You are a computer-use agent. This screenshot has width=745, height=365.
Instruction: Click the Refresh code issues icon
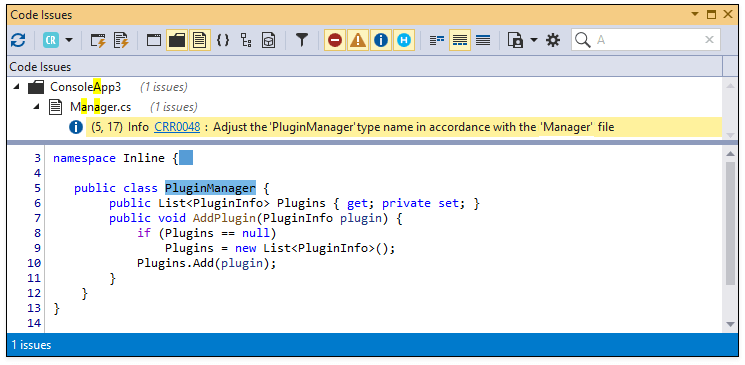pos(18,40)
